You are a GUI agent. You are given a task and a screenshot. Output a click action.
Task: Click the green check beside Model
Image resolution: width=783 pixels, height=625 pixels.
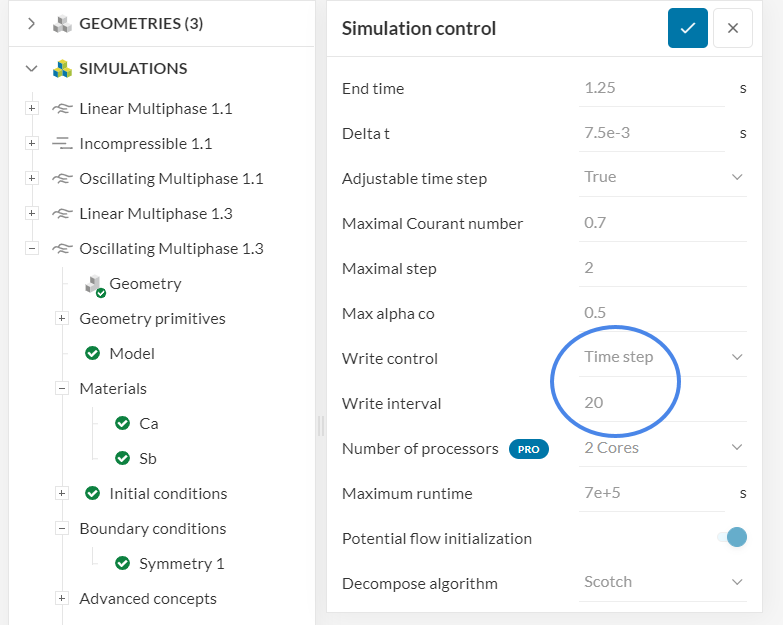pos(93,354)
